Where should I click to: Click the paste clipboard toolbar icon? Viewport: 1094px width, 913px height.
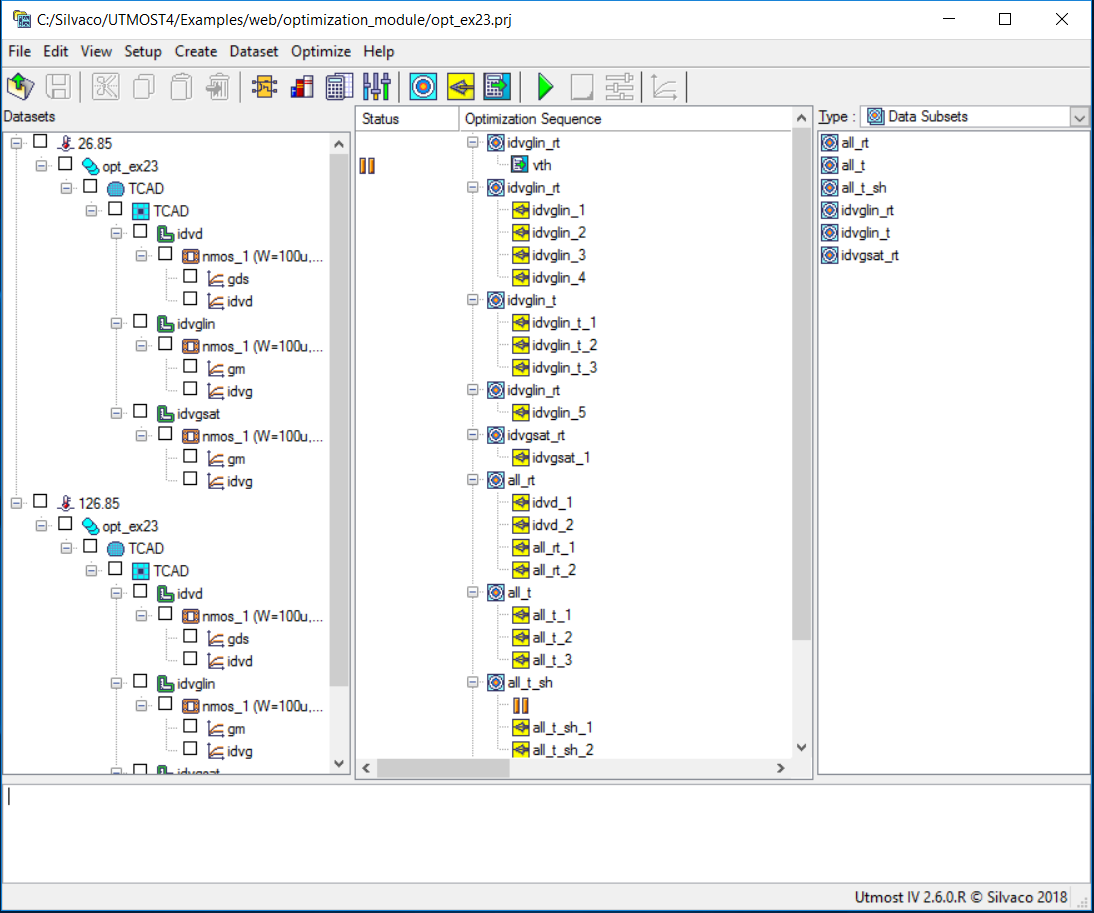tap(181, 86)
